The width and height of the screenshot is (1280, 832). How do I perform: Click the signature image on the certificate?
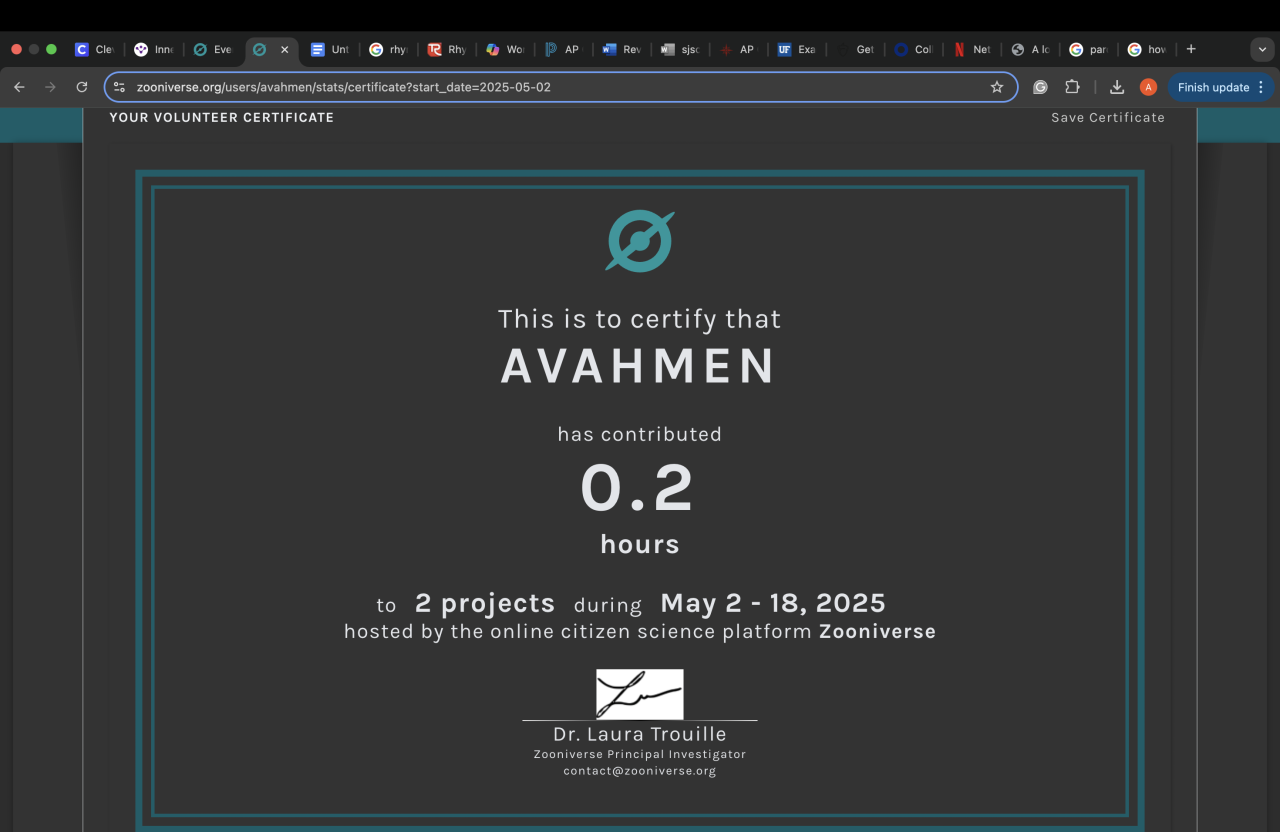[640, 694]
